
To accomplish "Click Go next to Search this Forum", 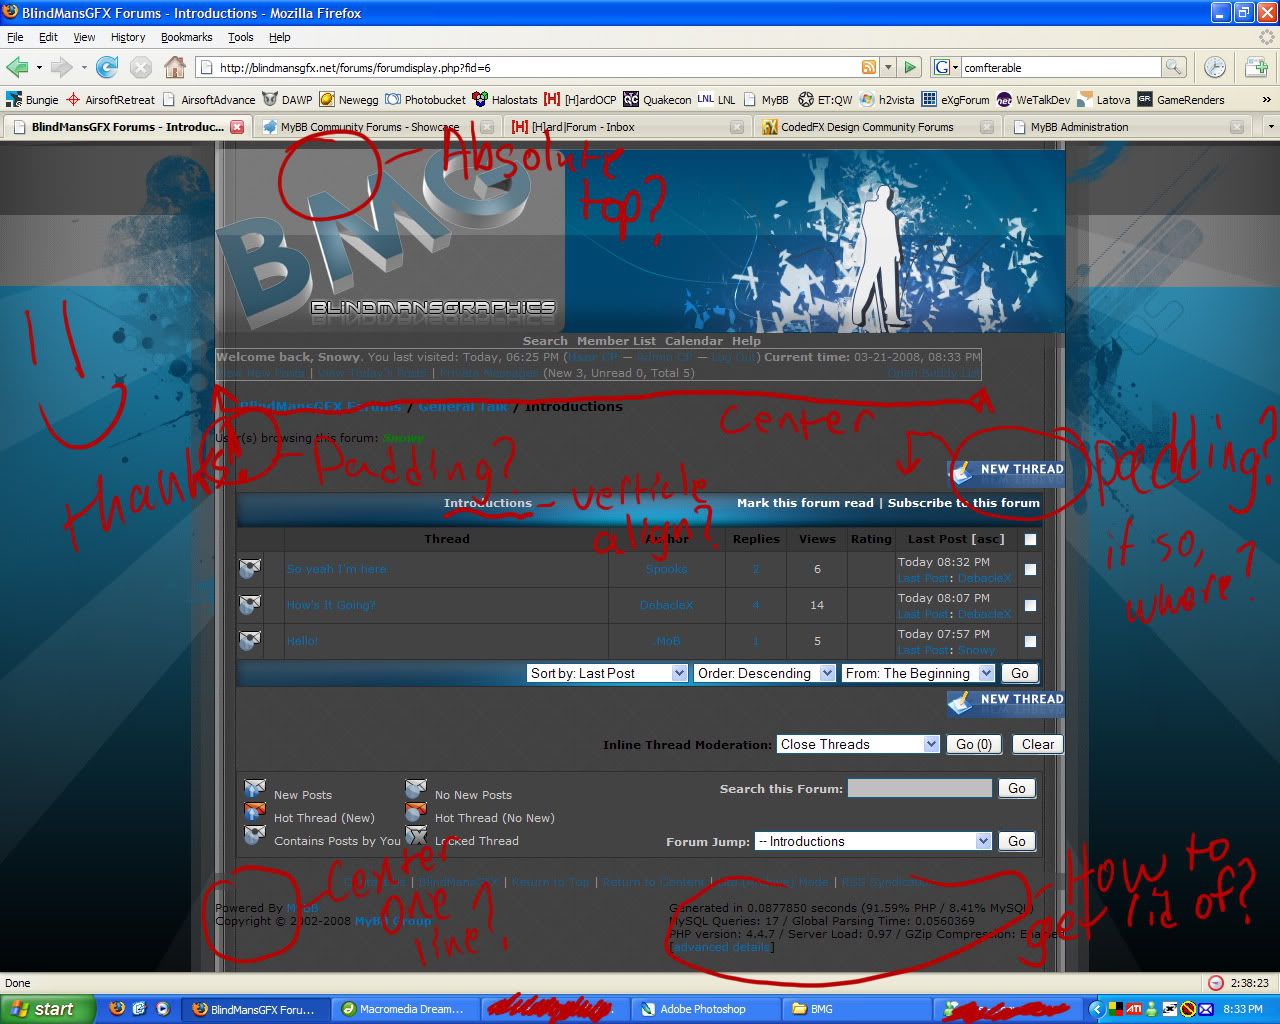I will point(1017,788).
